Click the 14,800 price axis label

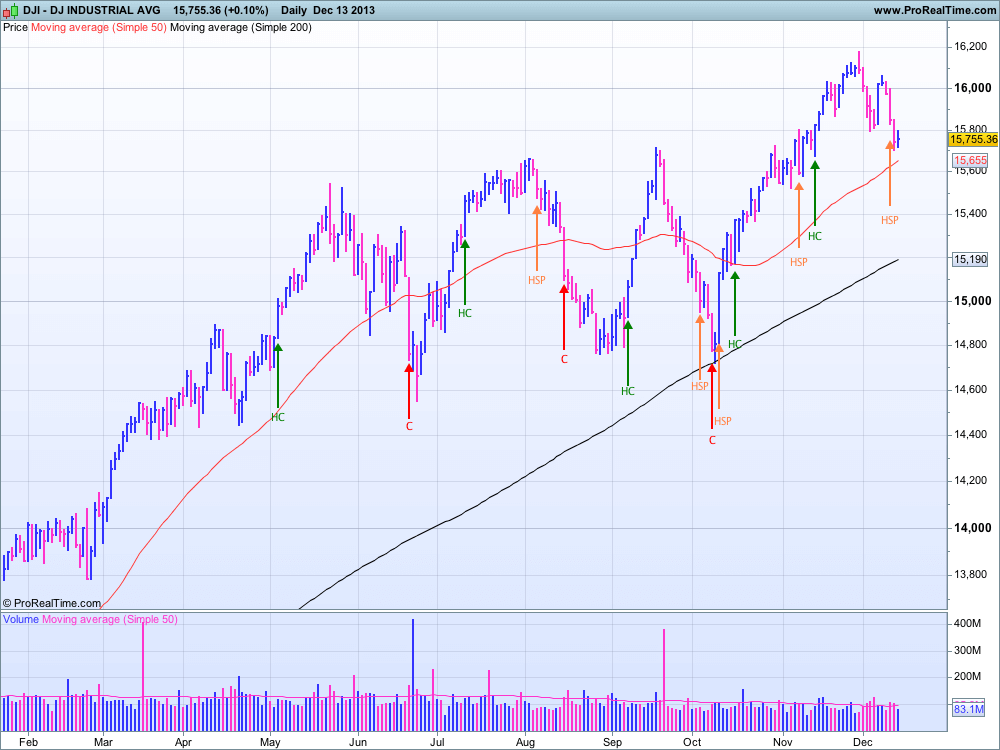970,344
